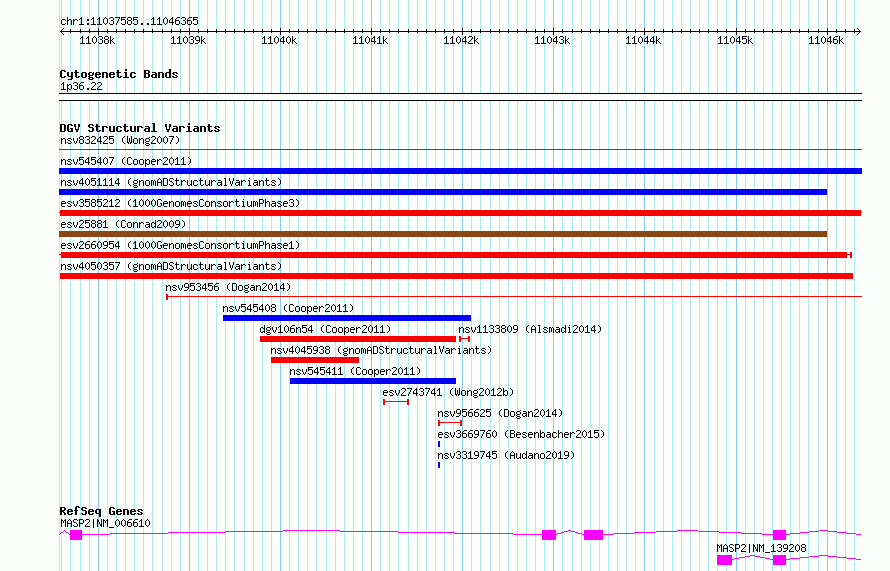Click the 11043k ruler tick label
This screenshot has width=890, height=571.
coord(552,40)
